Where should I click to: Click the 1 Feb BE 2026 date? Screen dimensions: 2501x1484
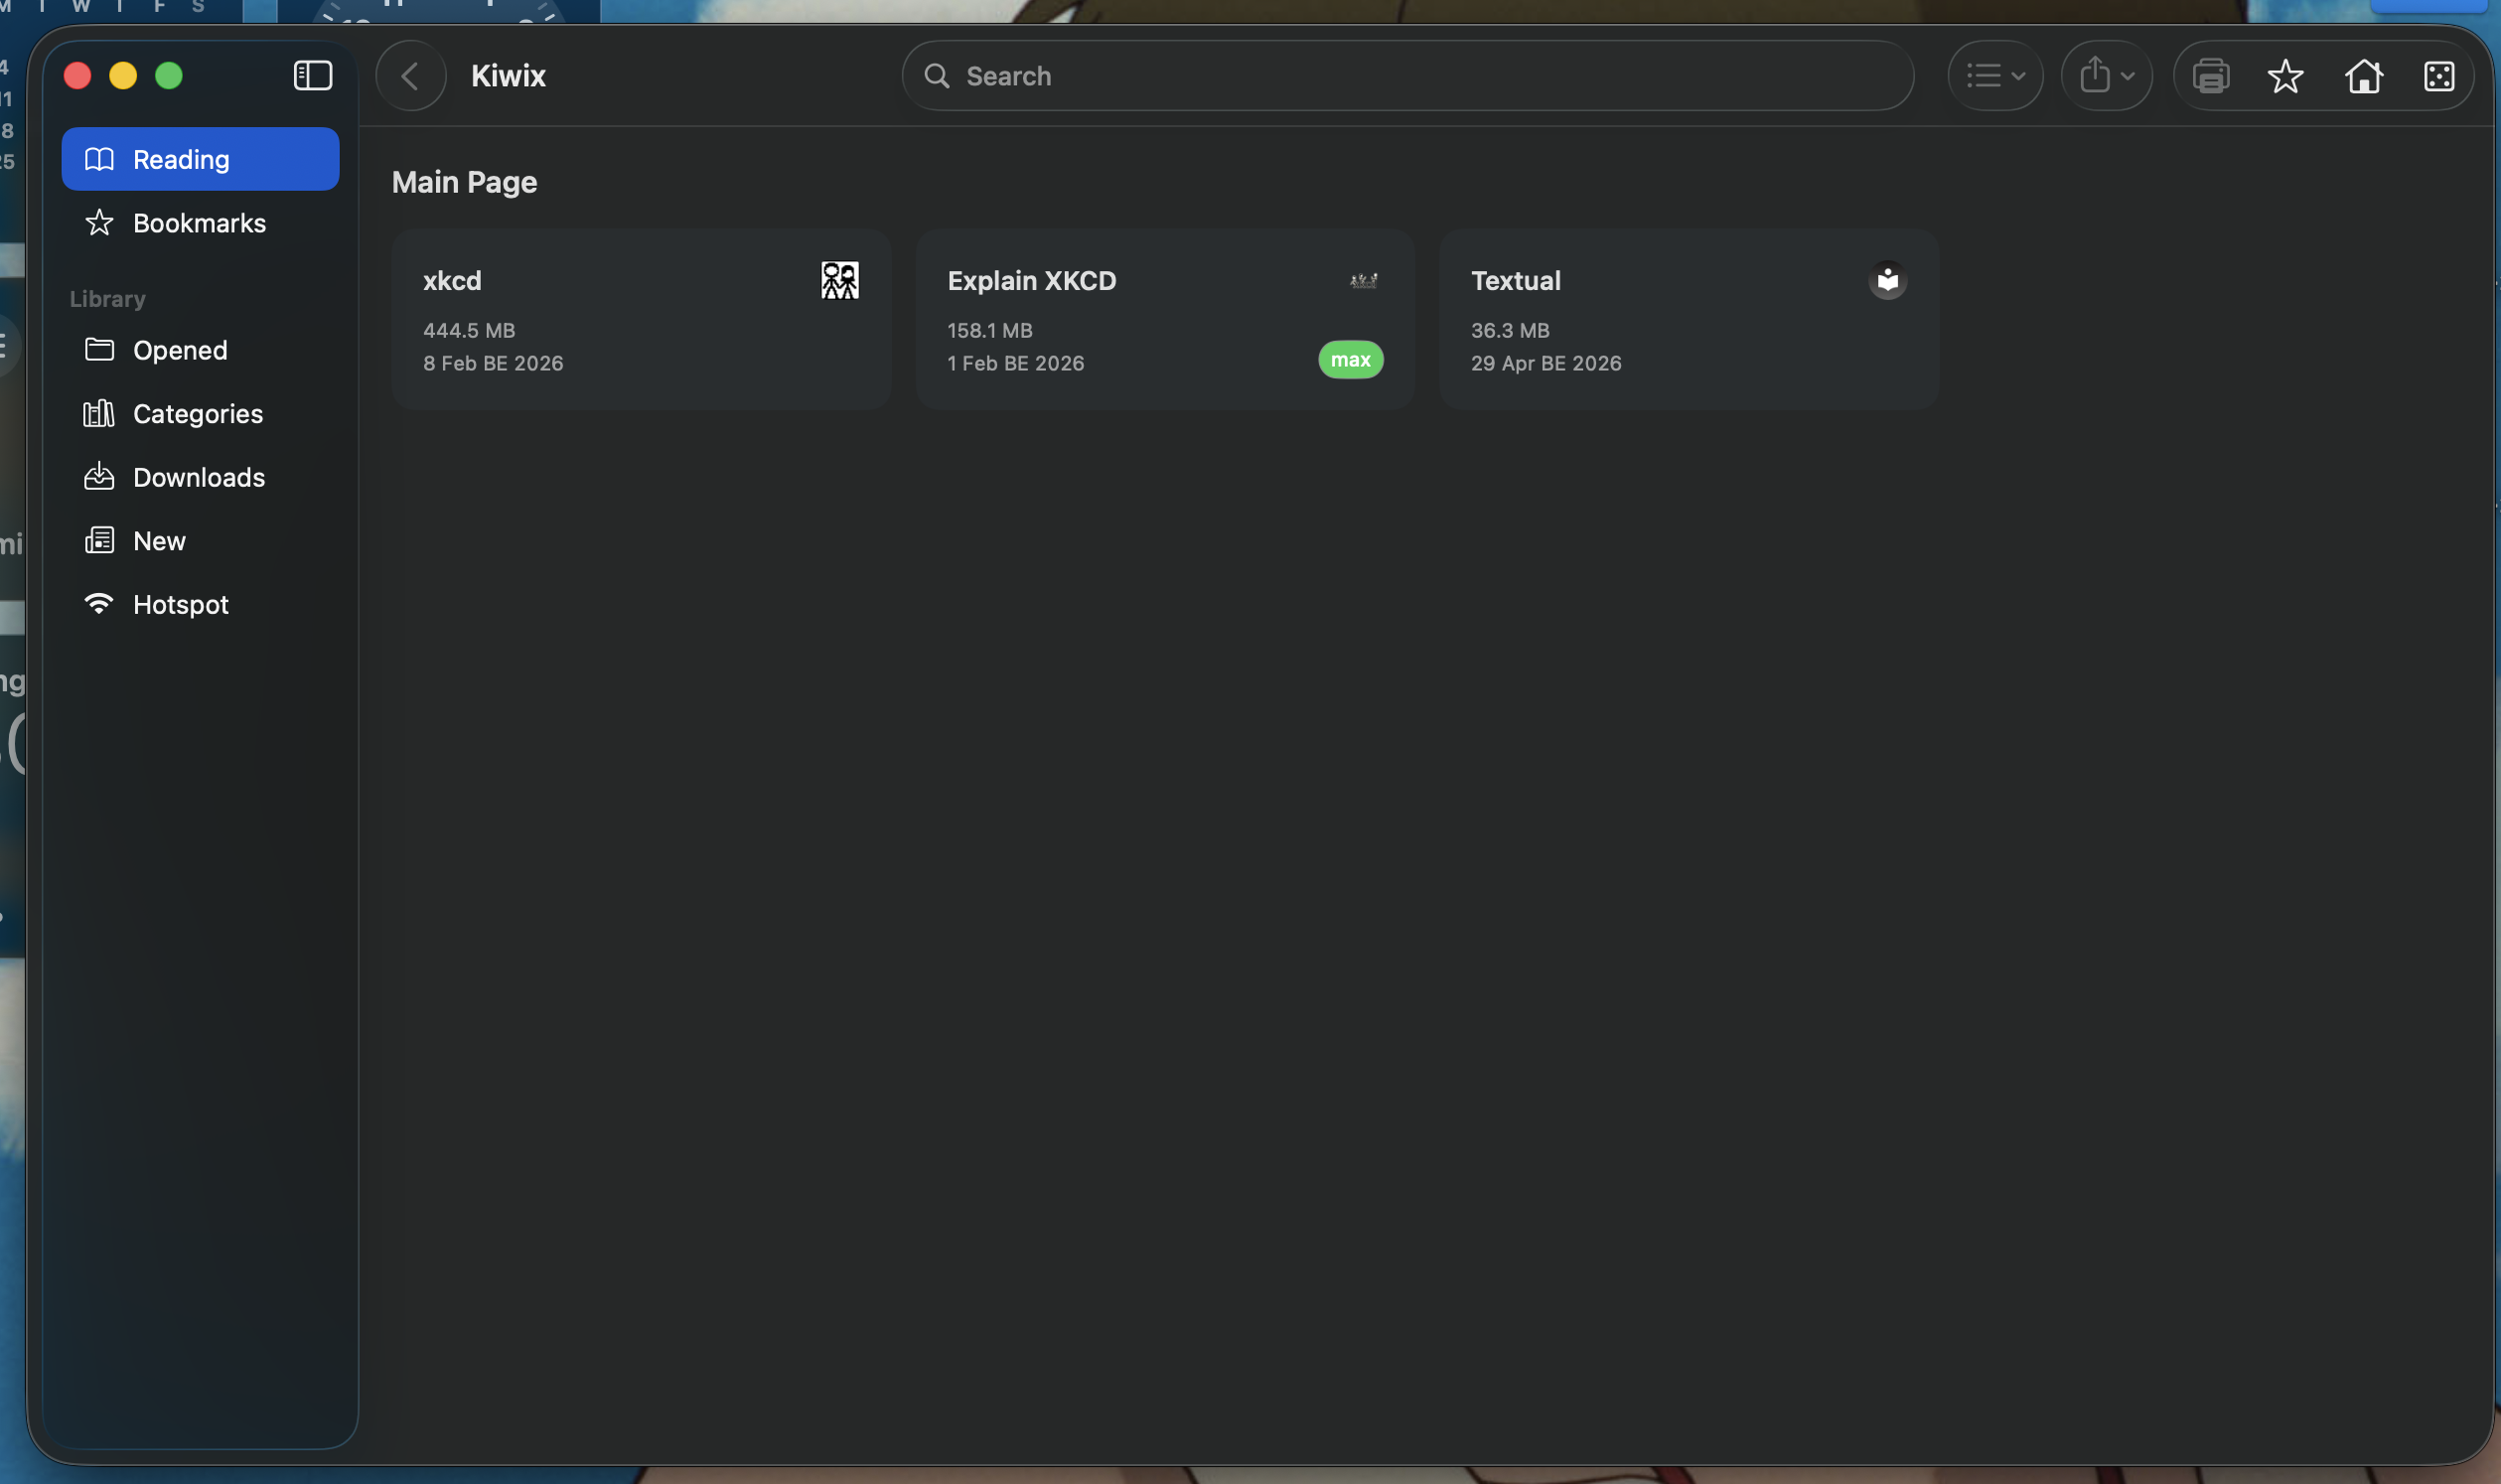1016,363
